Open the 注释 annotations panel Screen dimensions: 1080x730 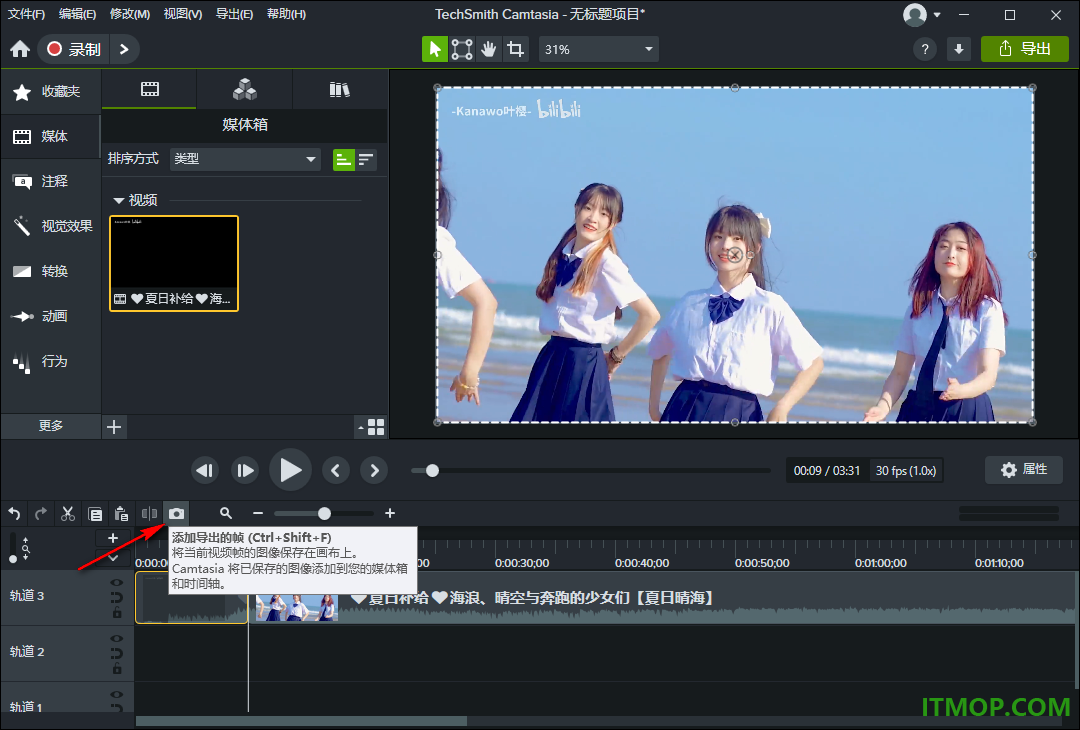click(50, 181)
